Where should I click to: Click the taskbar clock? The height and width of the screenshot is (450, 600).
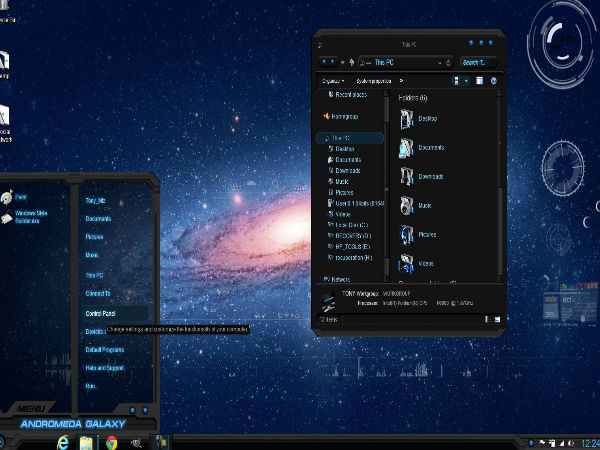coord(590,443)
